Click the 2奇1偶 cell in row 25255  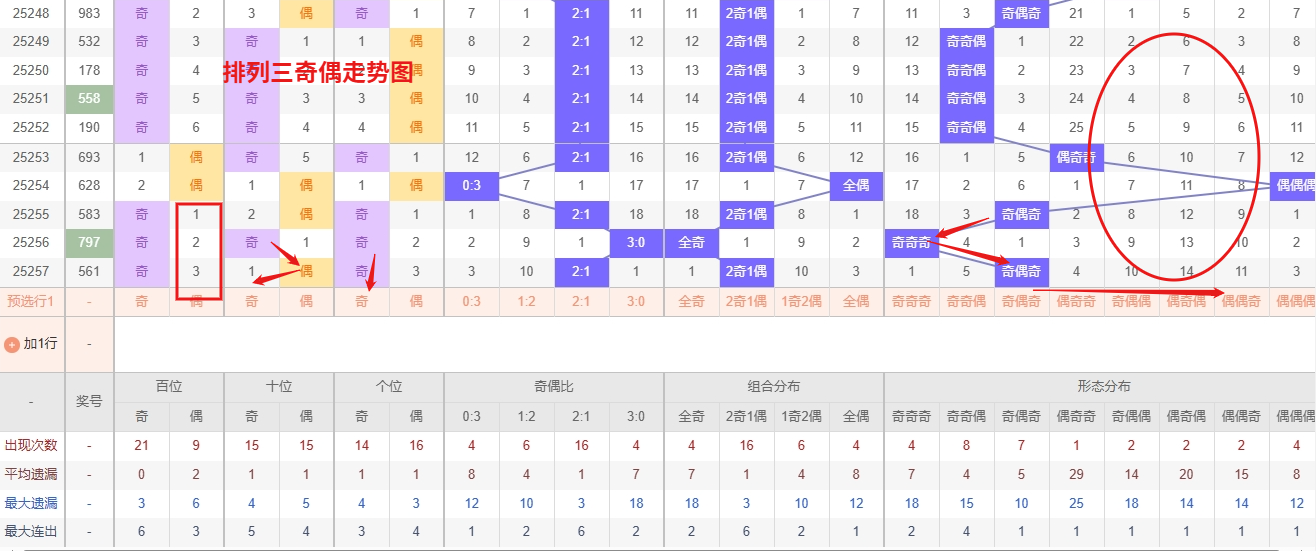coord(746,213)
